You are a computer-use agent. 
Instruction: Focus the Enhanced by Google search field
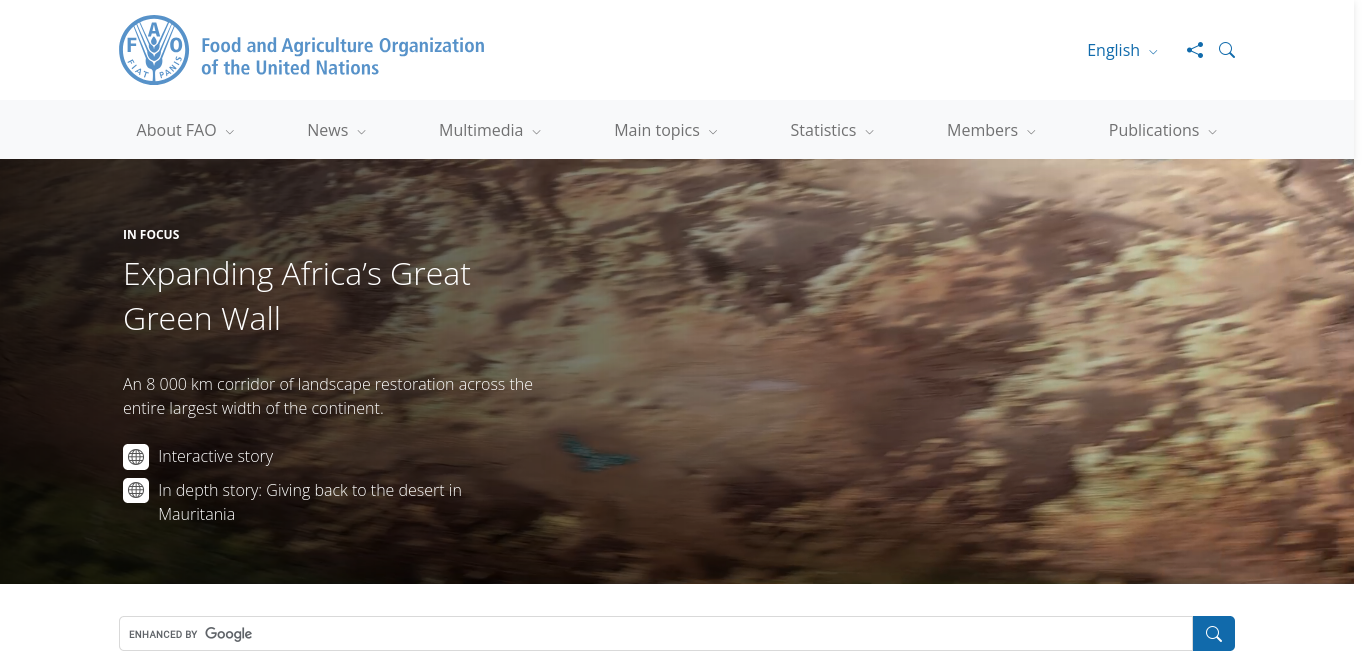(656, 634)
